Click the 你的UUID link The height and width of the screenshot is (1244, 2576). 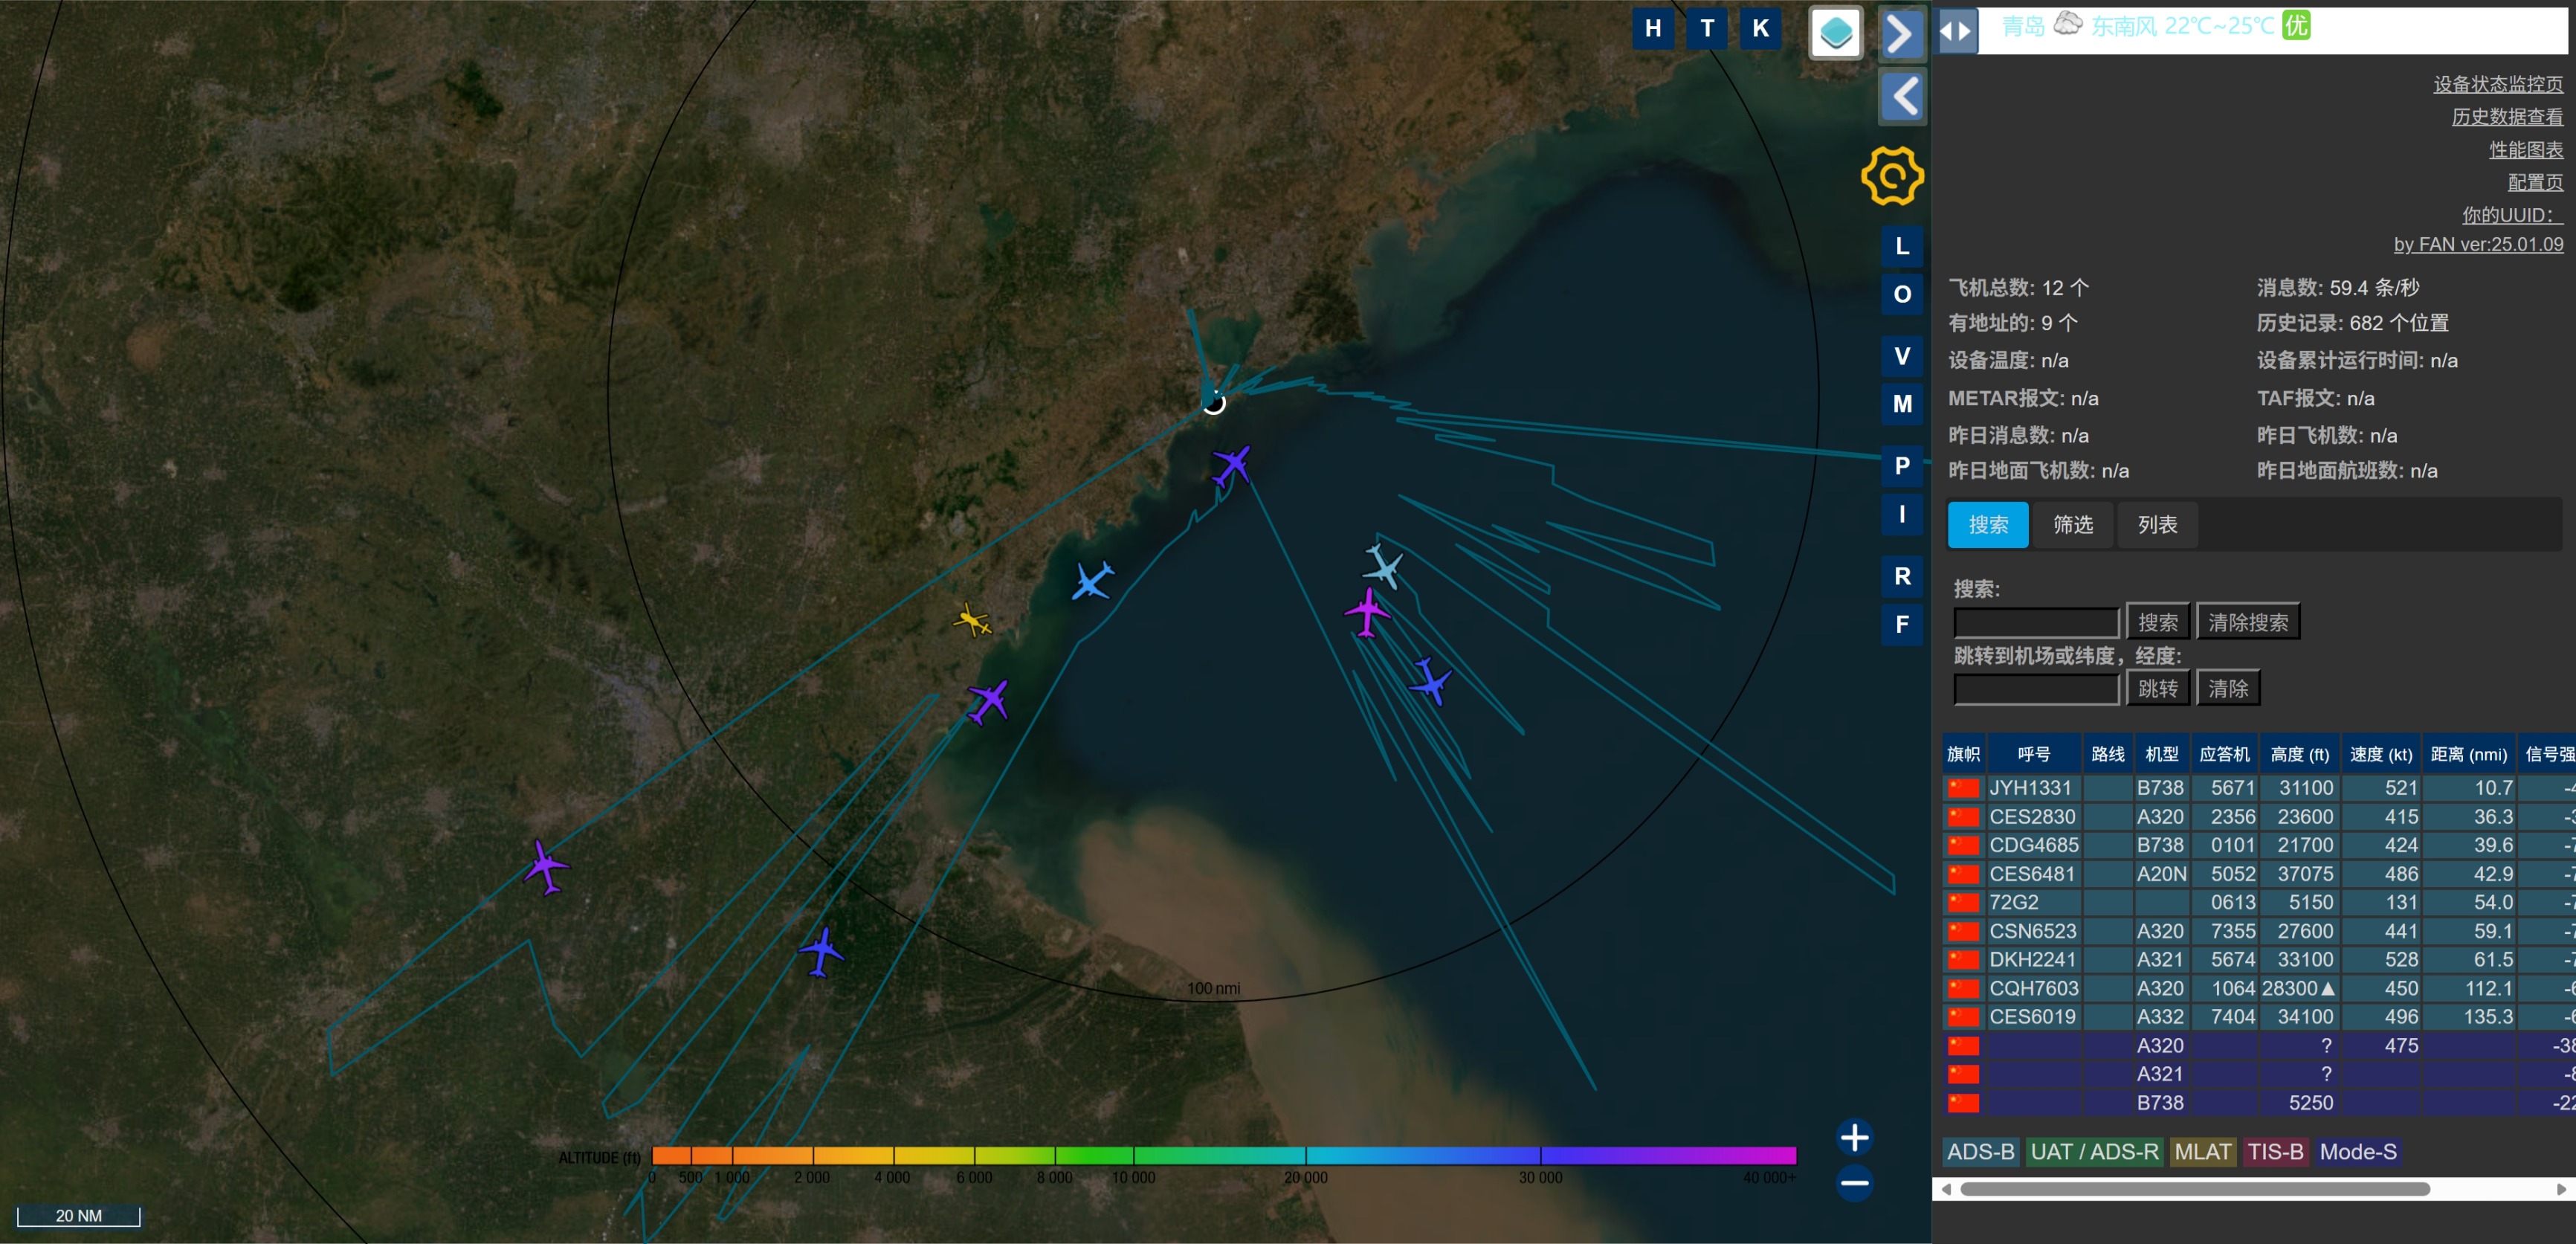(x=2511, y=215)
